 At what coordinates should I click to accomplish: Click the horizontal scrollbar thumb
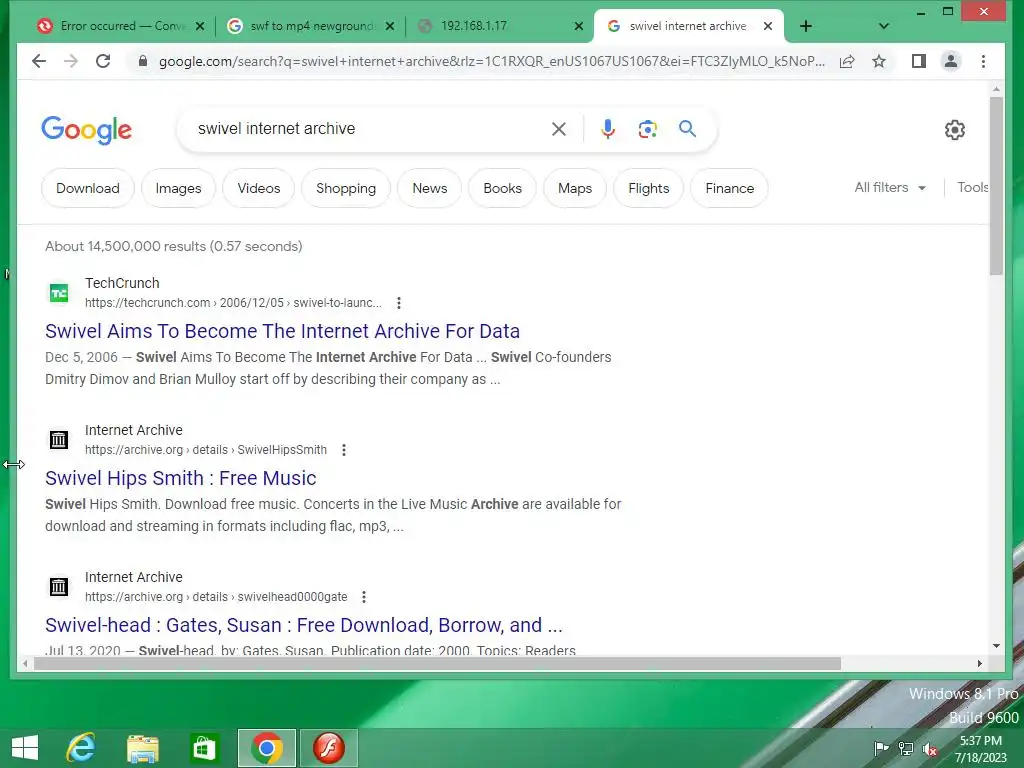[x=438, y=664]
